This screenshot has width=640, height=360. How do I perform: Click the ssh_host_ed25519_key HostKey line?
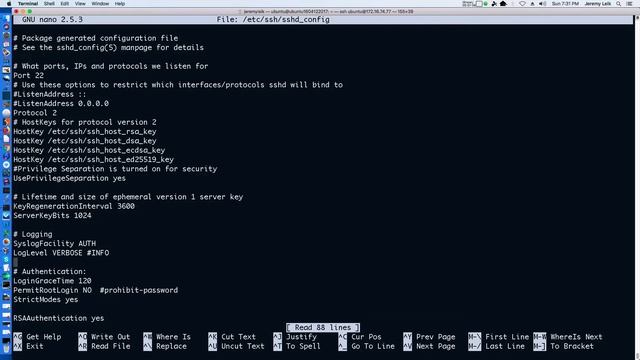click(x=93, y=160)
